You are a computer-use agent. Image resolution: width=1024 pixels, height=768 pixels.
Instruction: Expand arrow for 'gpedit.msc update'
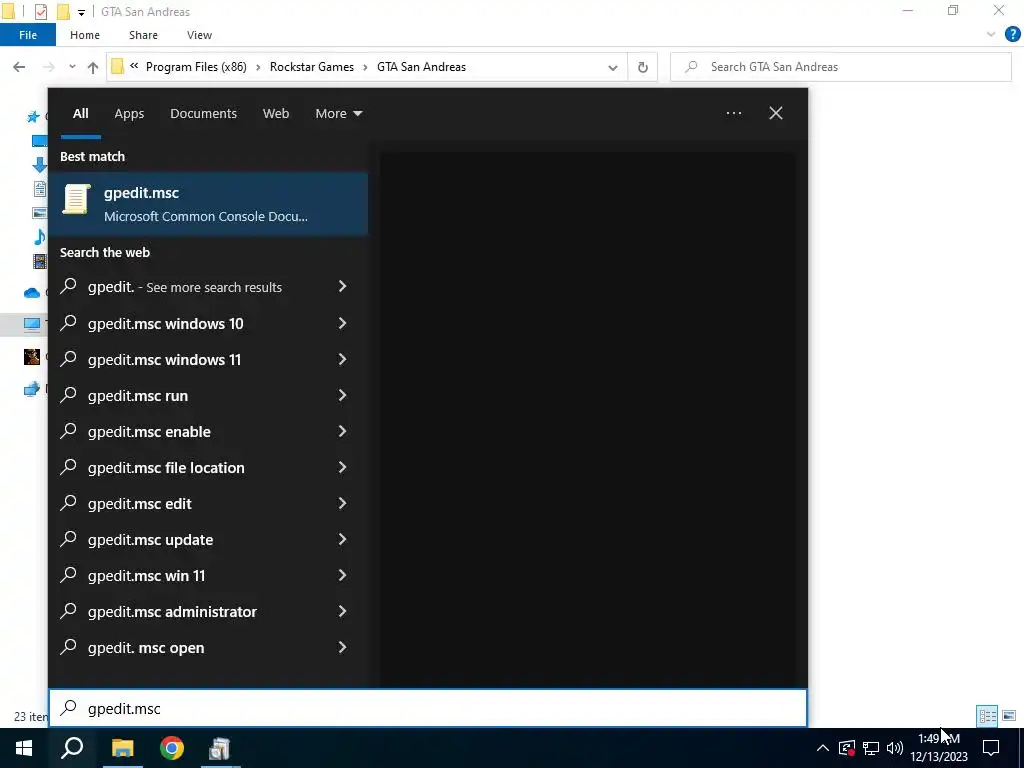pos(342,539)
